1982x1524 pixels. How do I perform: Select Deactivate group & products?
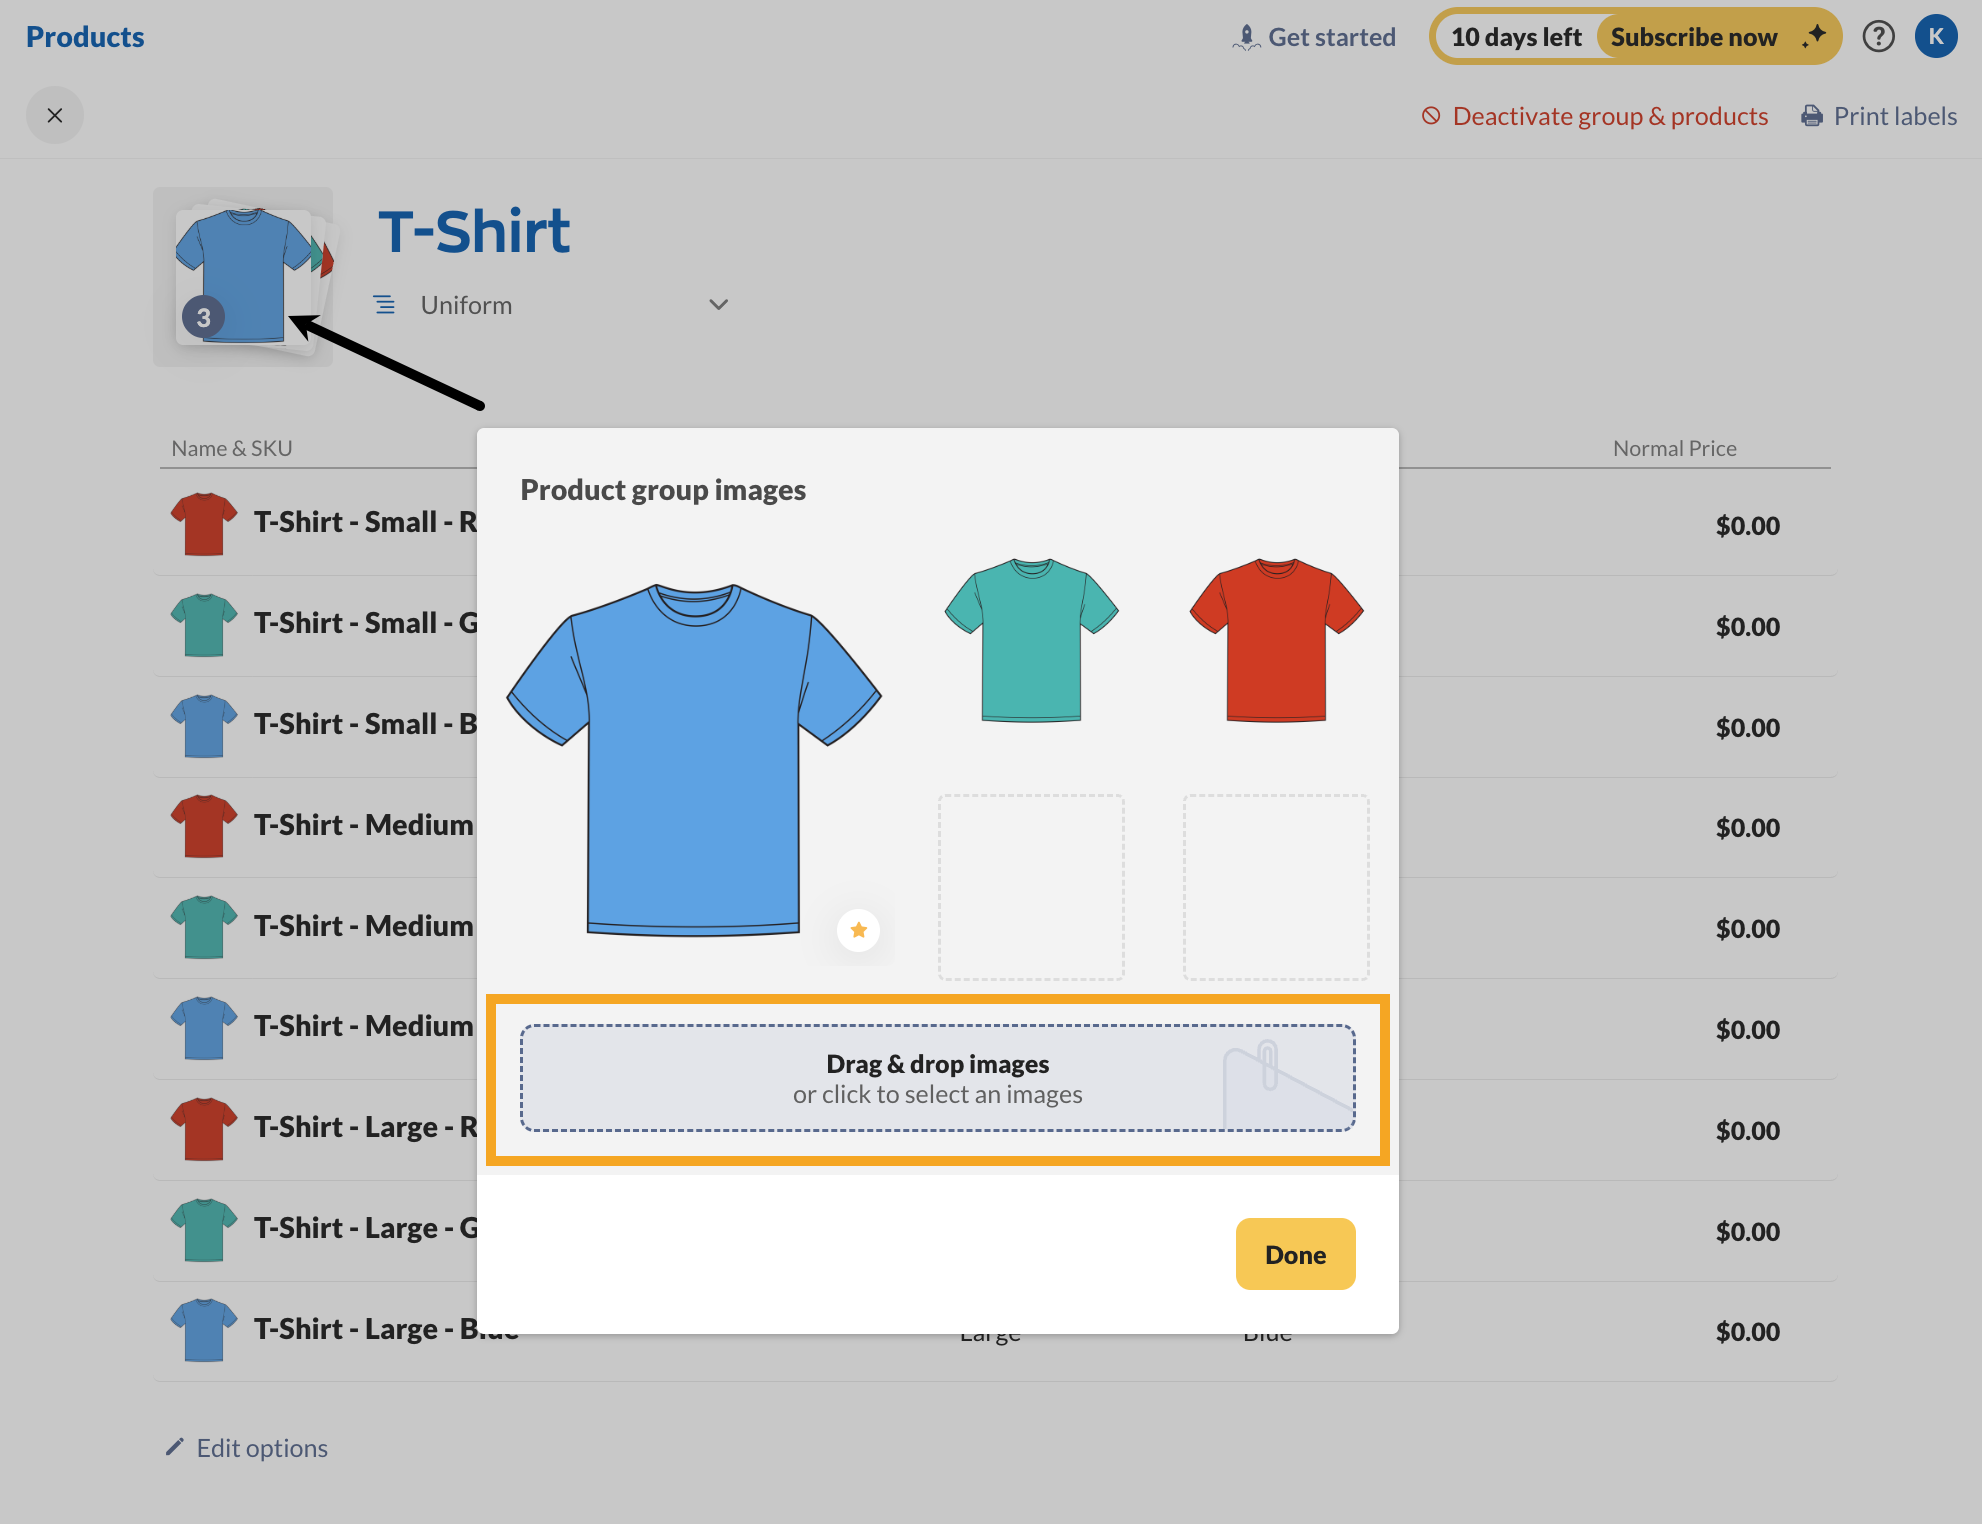1608,115
